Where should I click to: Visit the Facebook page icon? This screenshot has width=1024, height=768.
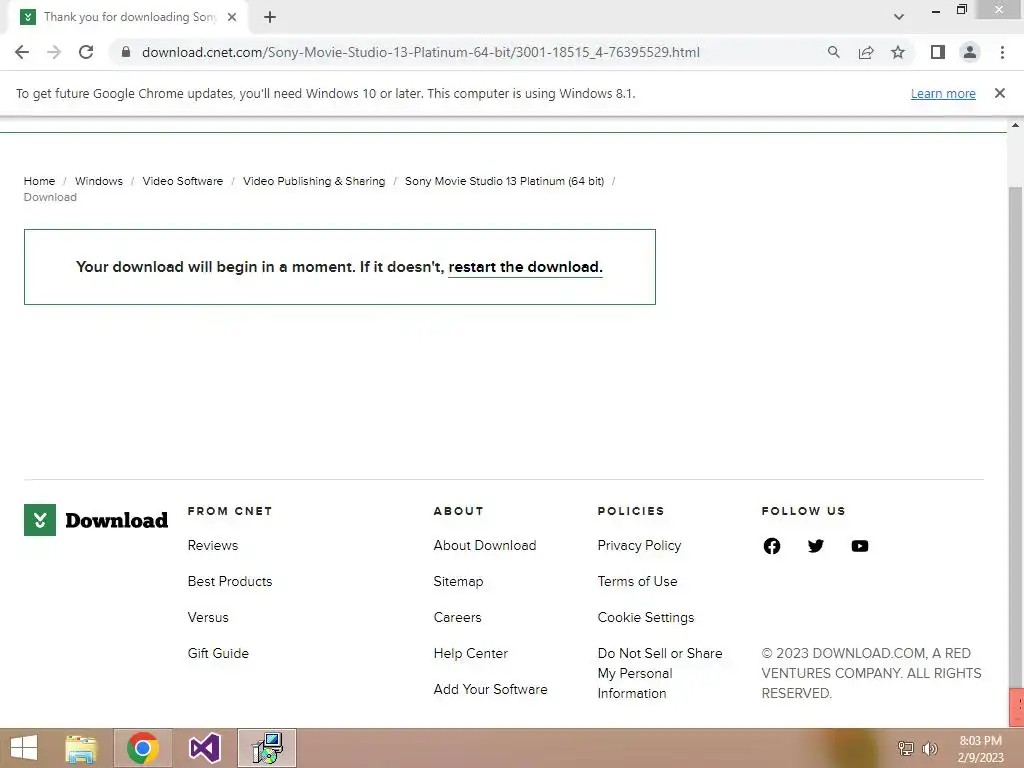[x=771, y=546]
